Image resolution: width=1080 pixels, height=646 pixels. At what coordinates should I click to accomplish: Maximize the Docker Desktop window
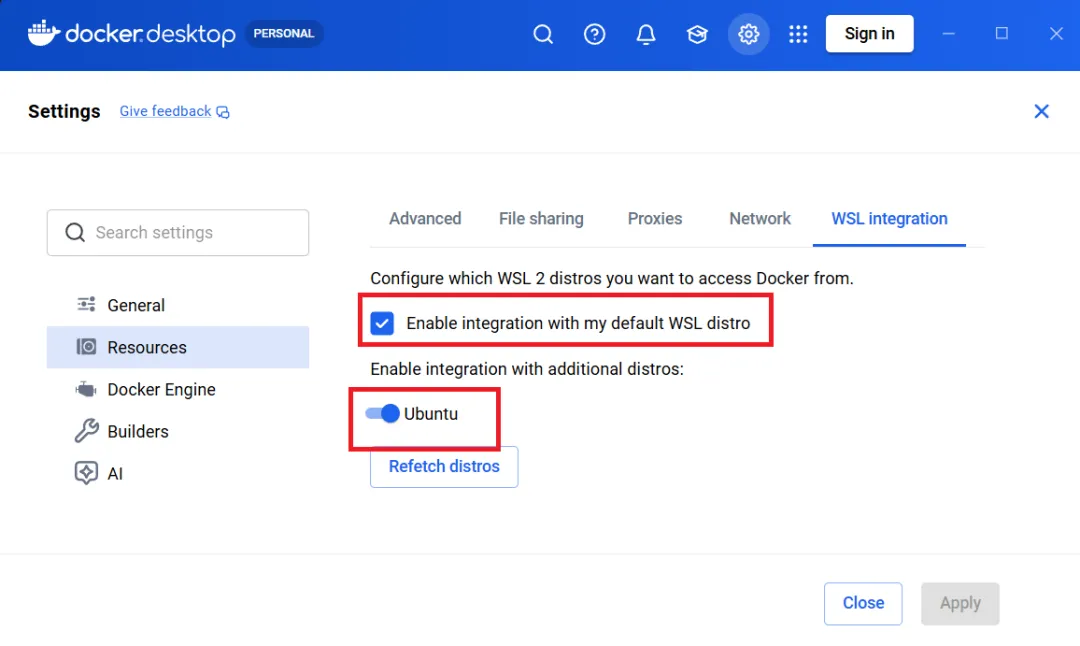pyautogui.click(x=1001, y=34)
